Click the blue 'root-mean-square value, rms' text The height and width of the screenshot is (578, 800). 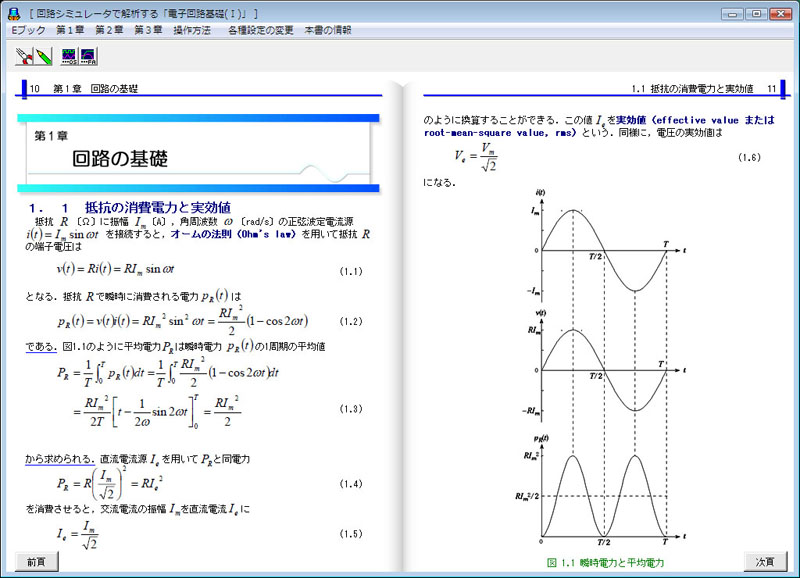[500, 133]
